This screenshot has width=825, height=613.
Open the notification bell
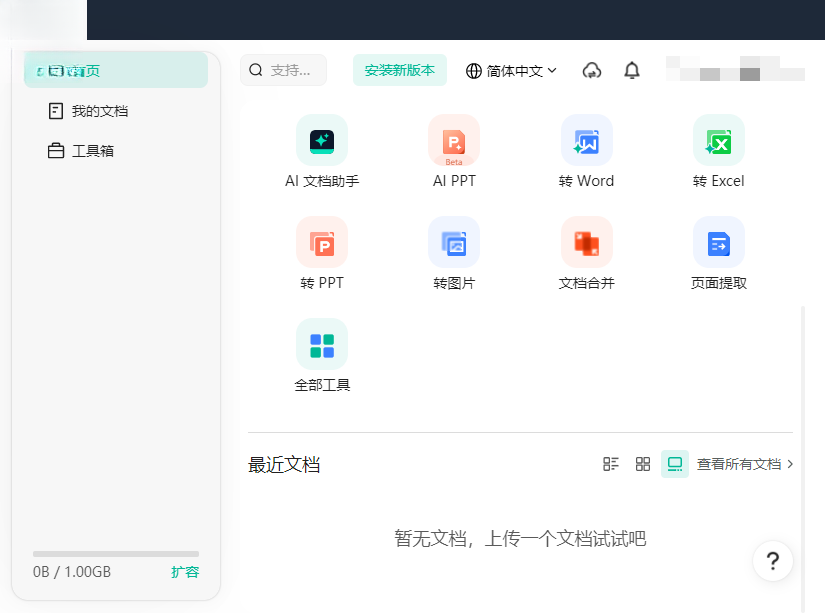point(632,71)
